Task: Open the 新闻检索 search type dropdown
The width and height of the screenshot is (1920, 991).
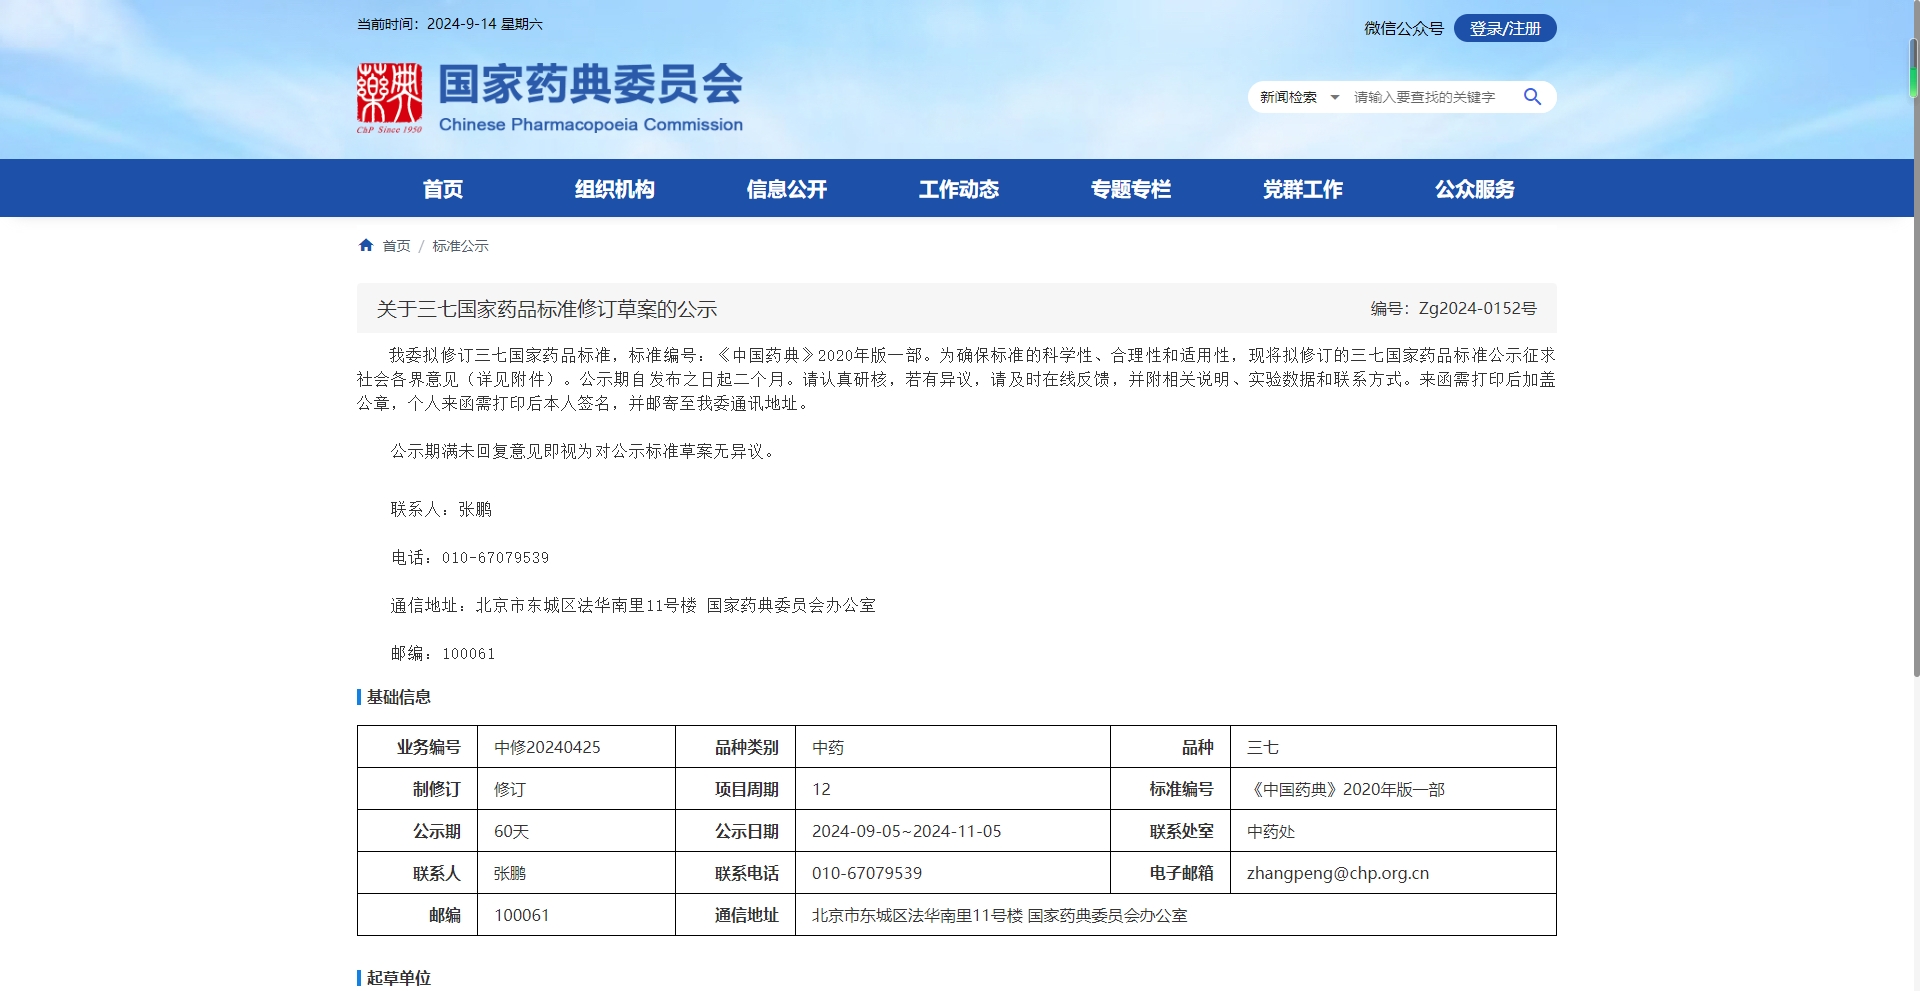Action: coord(1298,97)
